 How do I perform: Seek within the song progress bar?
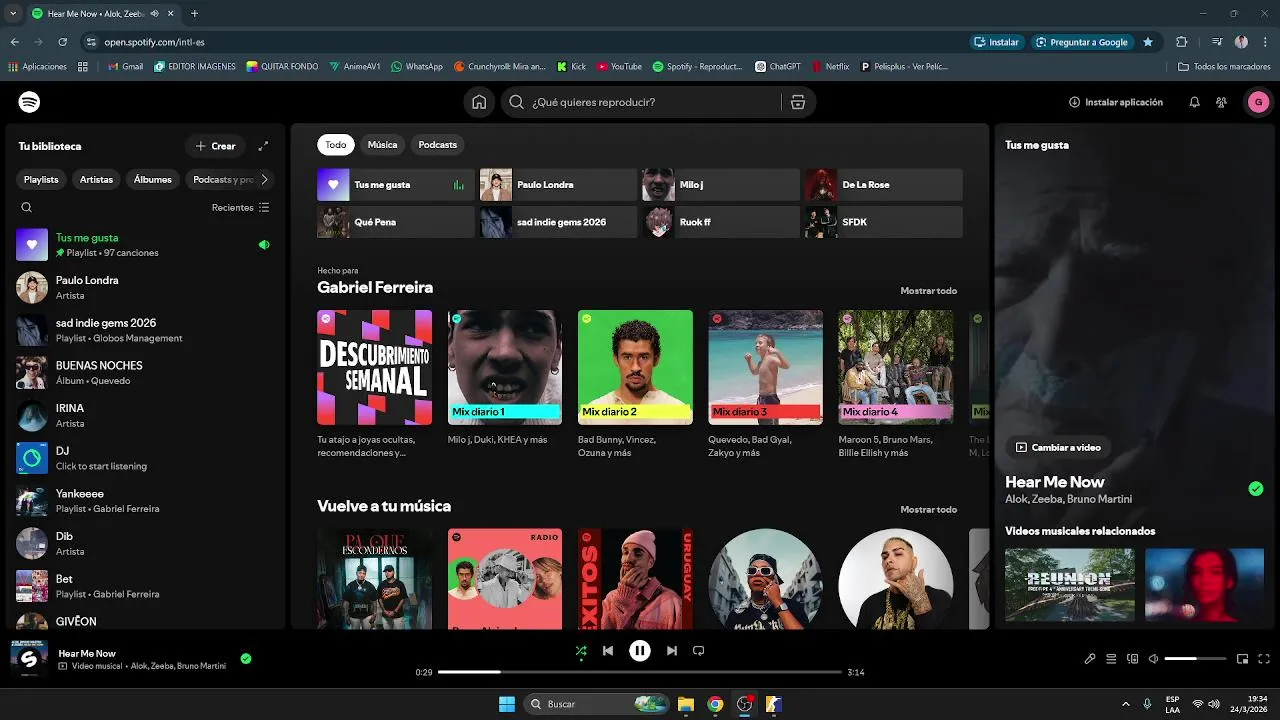click(640, 672)
